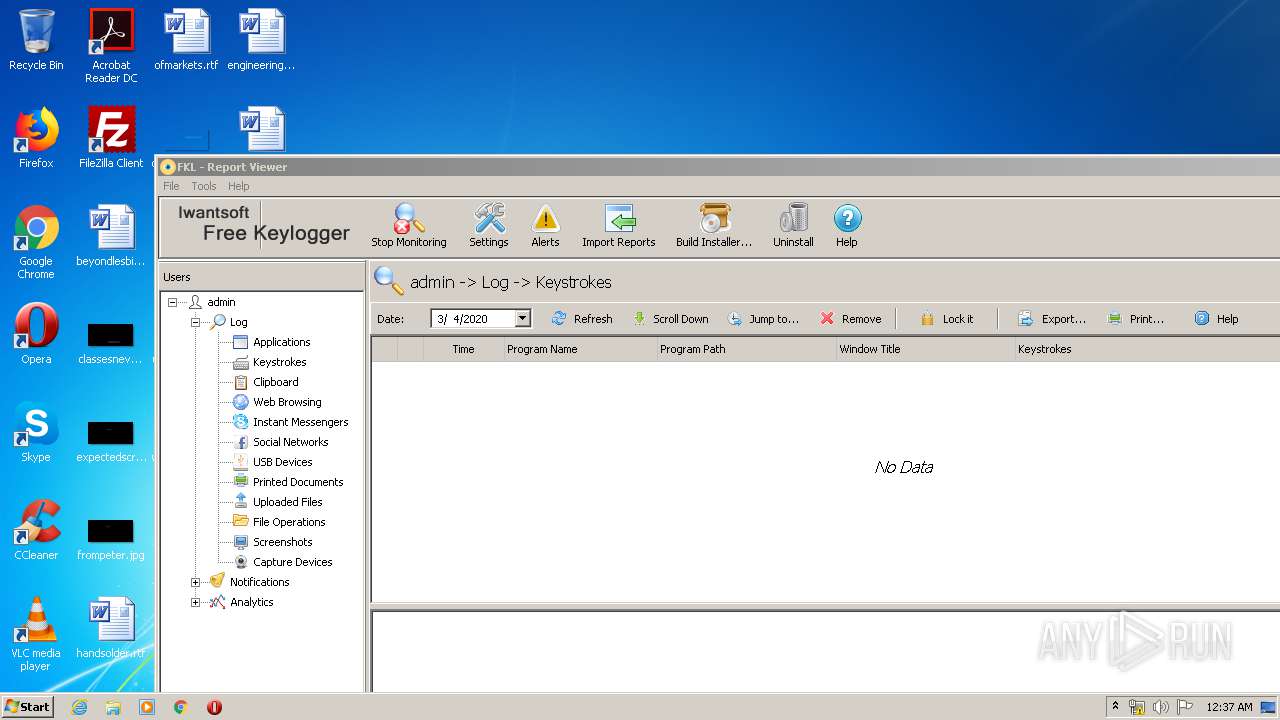The image size is (1280, 720).
Task: Open the File Operations log
Action: (289, 522)
